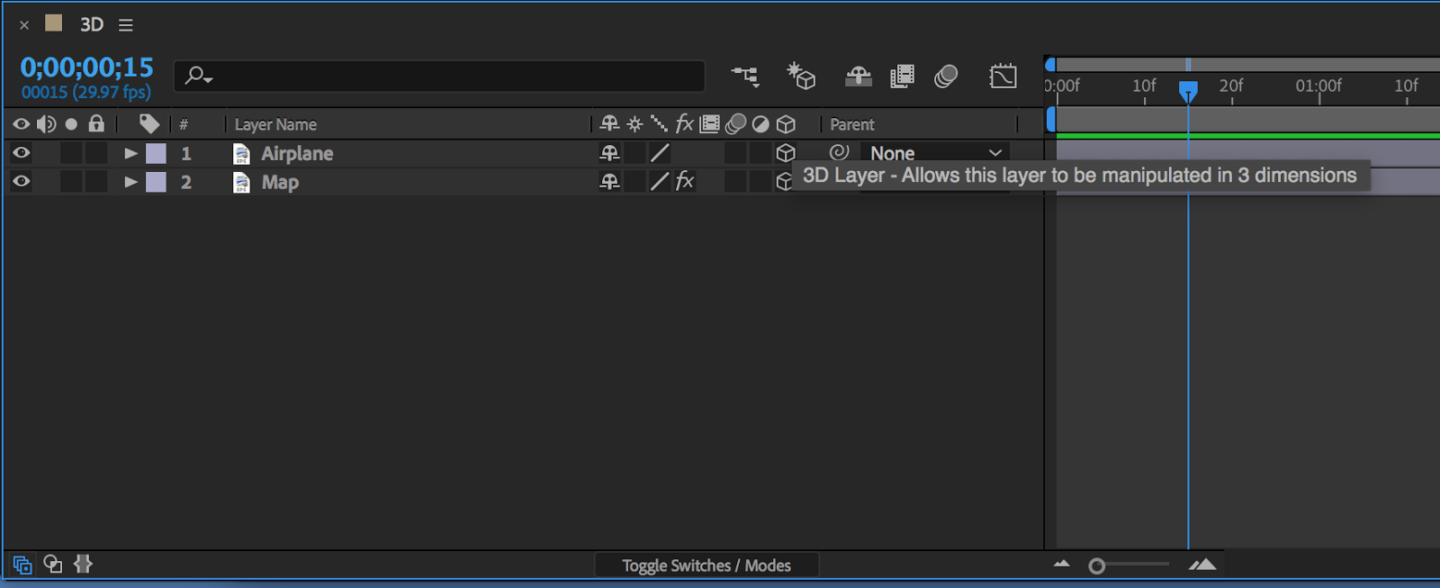
Task: Open the Composition Mini-Flowchart
Action: tap(745, 75)
